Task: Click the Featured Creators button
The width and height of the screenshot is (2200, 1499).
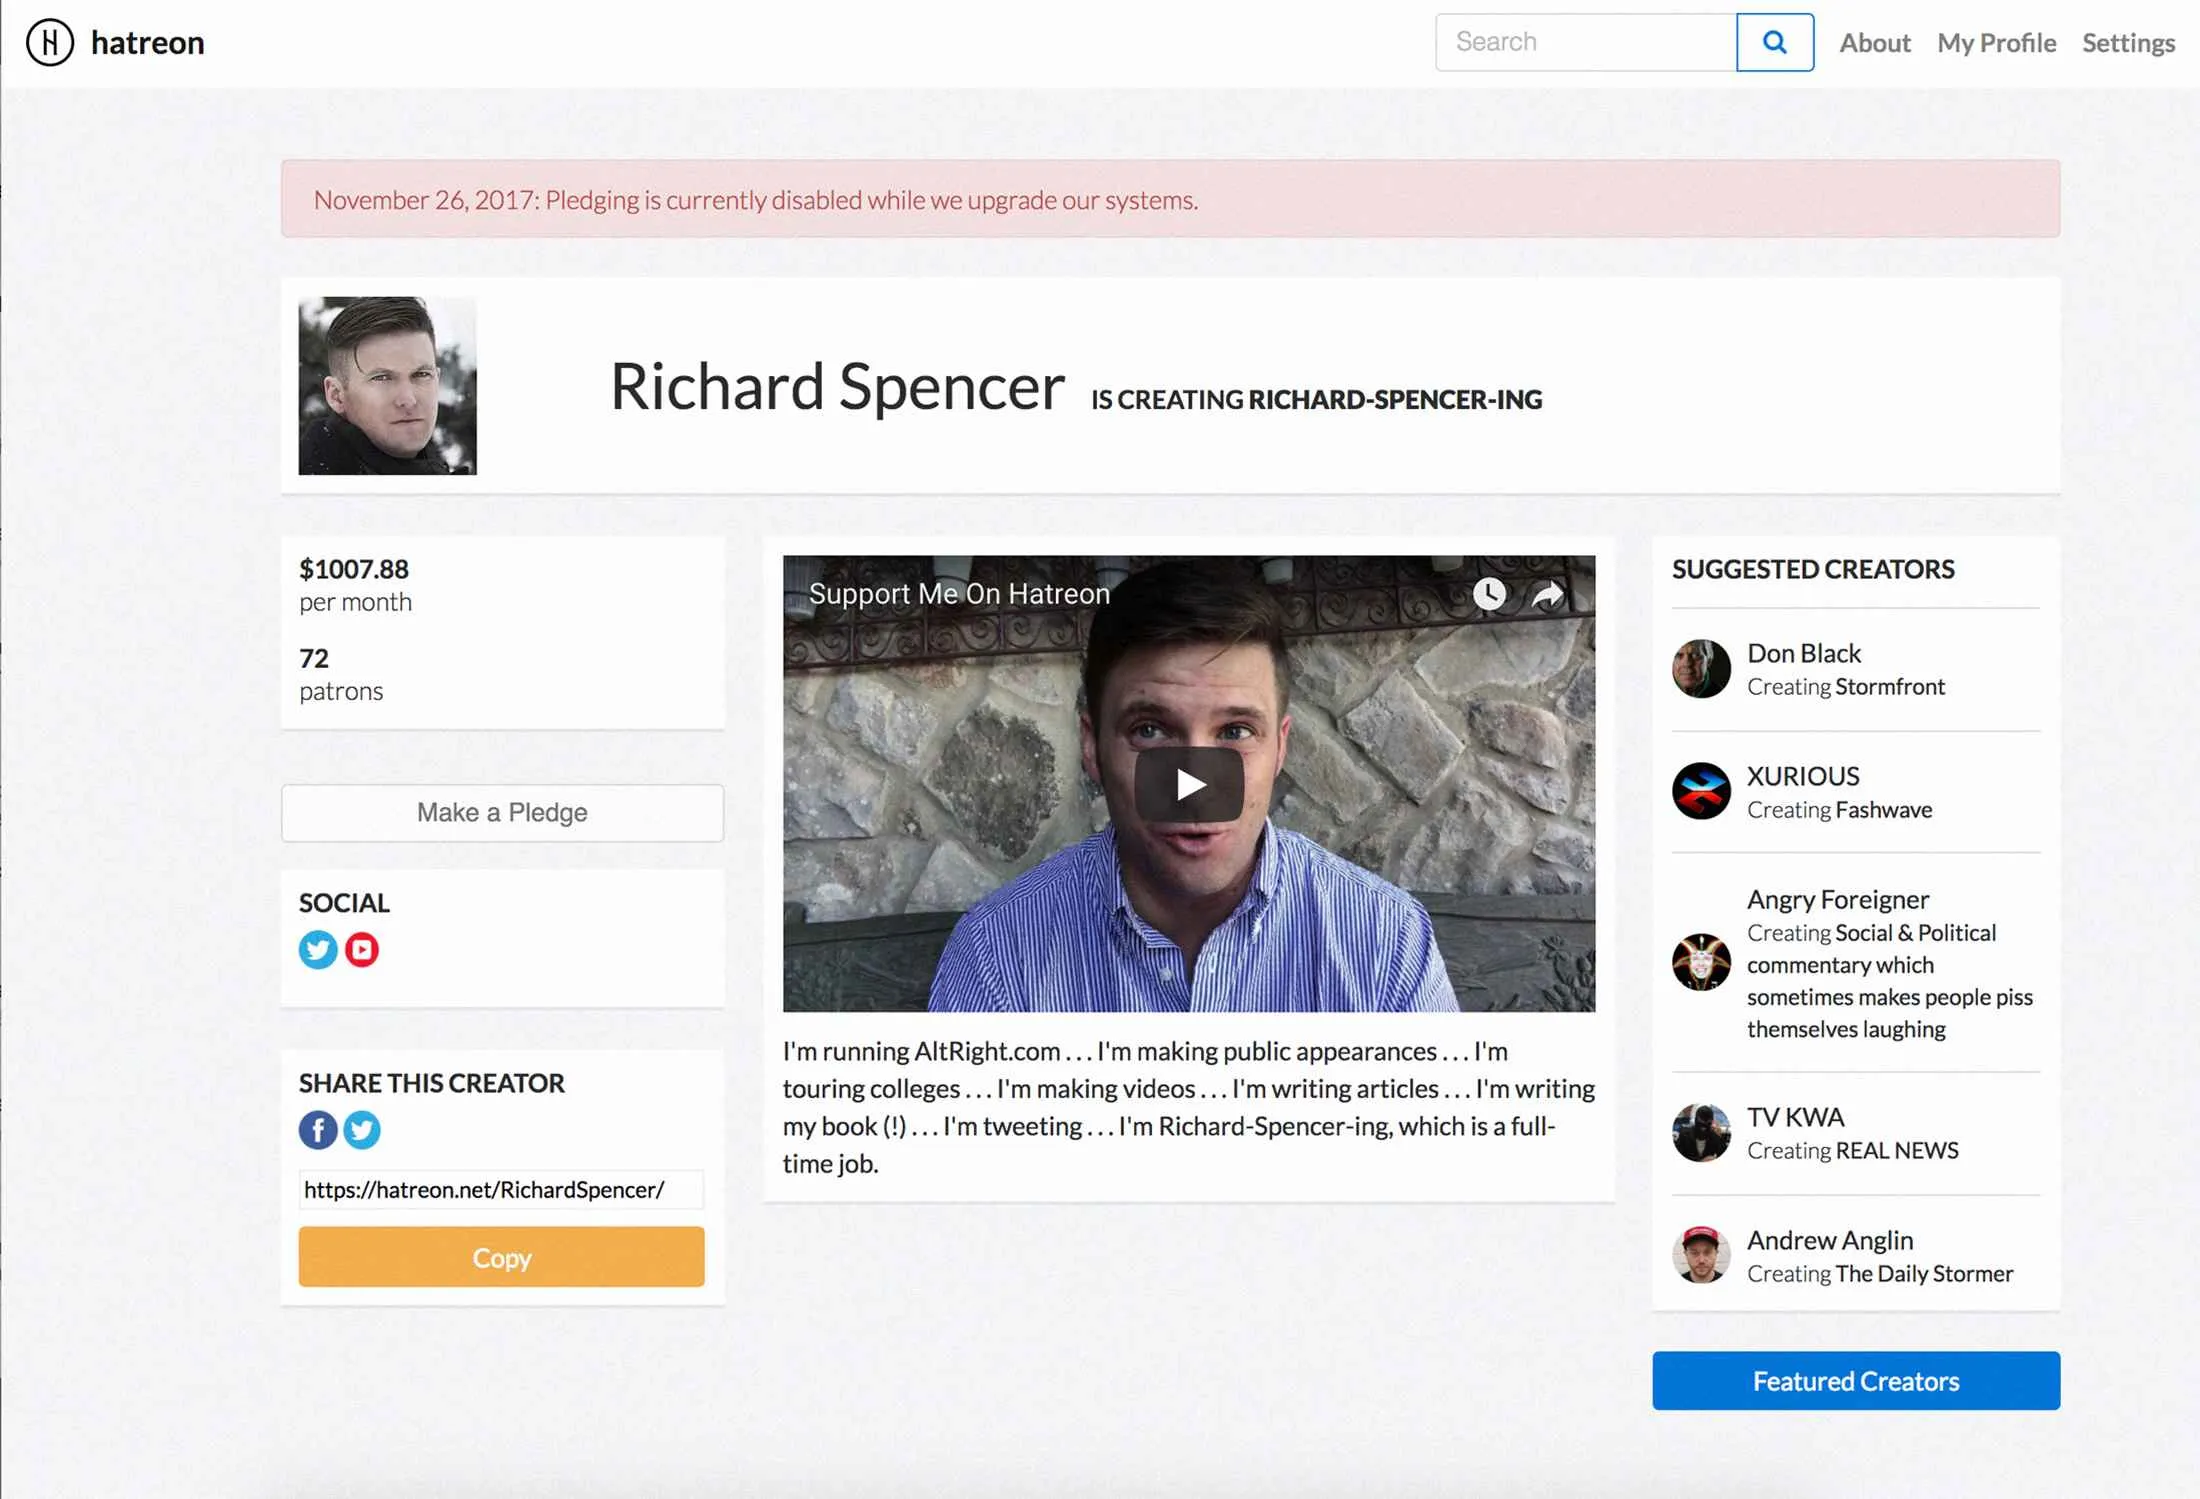Action: pyautogui.click(x=1855, y=1381)
